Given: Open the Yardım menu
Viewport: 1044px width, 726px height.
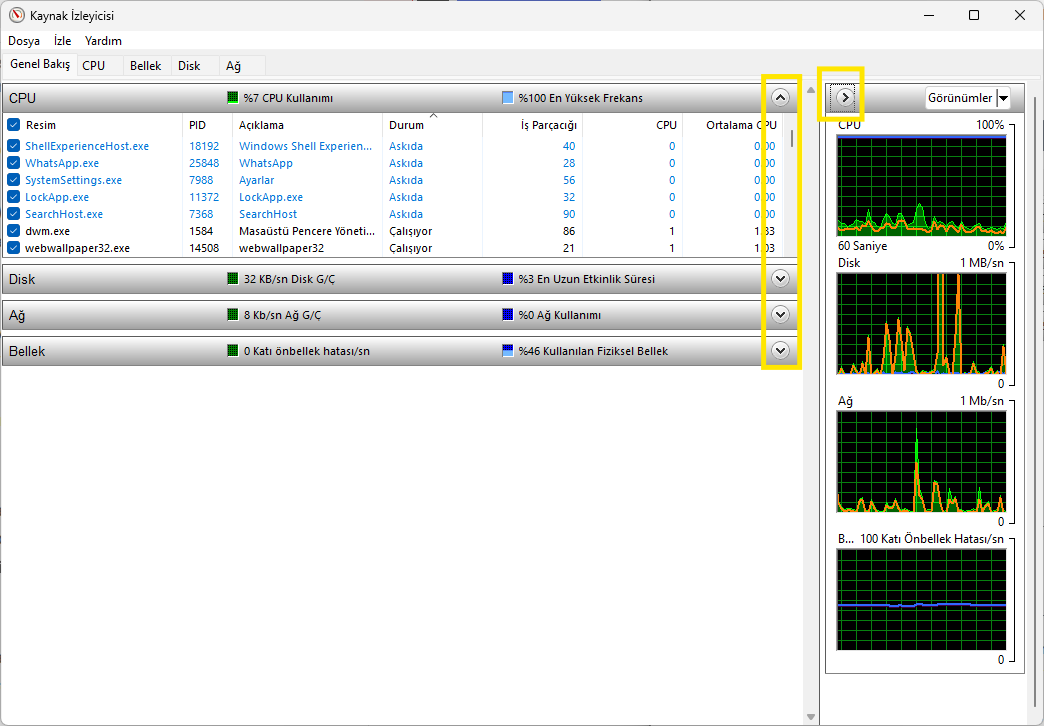Looking at the screenshot, I should 103,41.
